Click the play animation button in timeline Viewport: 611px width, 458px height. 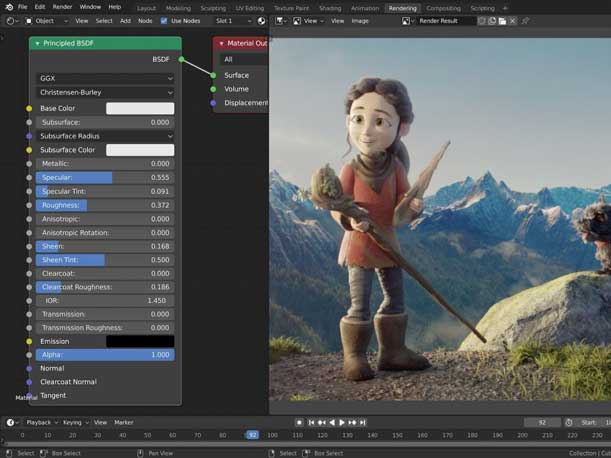point(342,423)
